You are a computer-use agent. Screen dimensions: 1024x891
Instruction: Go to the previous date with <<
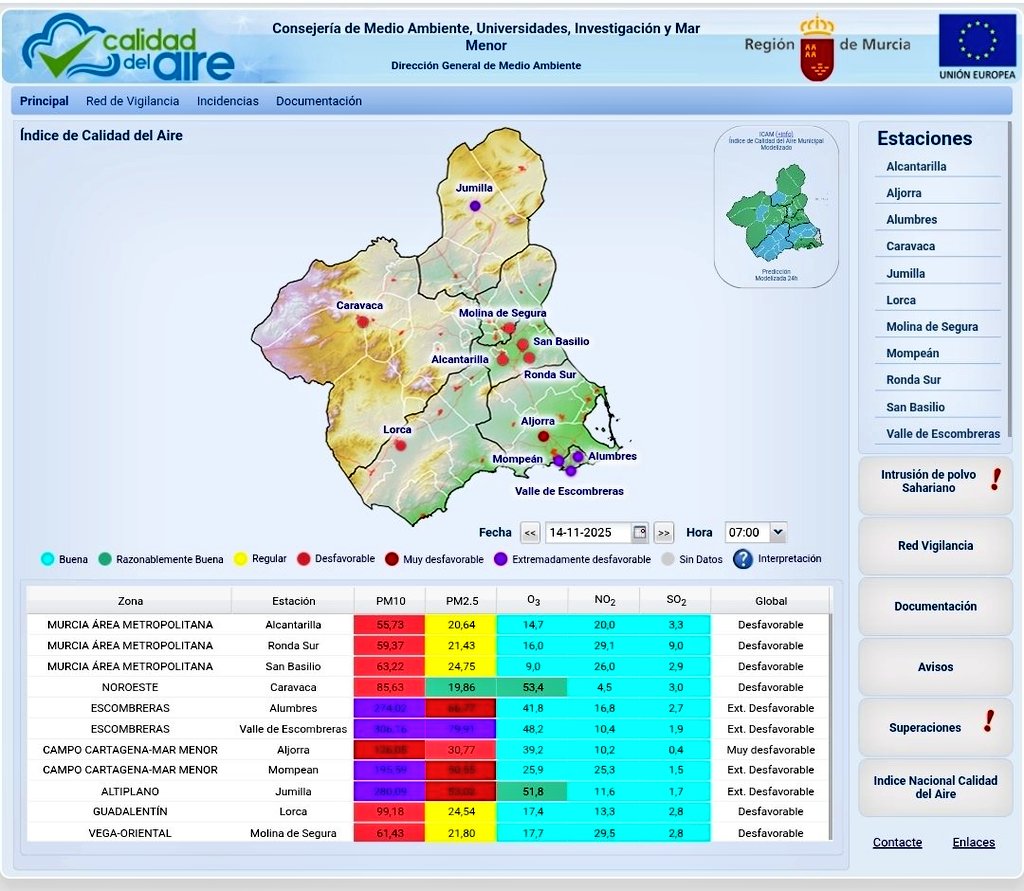(529, 532)
